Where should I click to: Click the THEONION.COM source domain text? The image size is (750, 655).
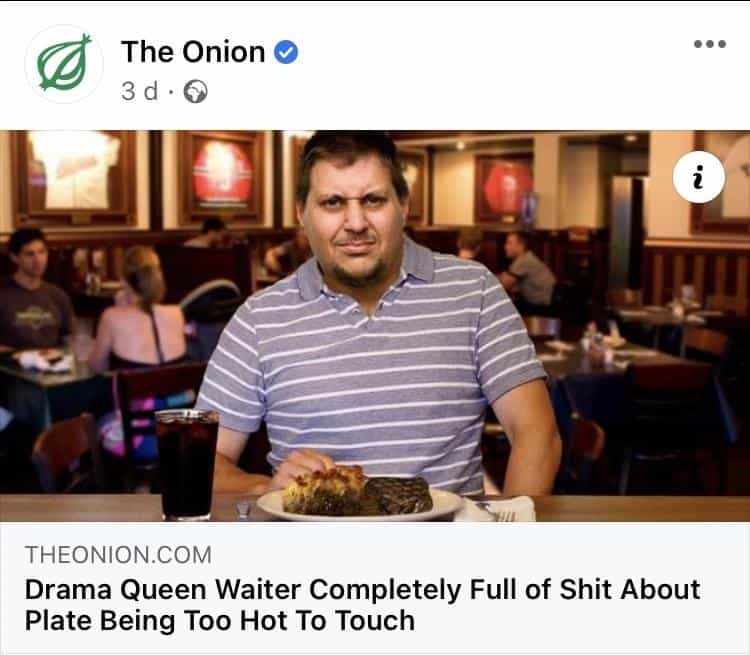point(118,555)
